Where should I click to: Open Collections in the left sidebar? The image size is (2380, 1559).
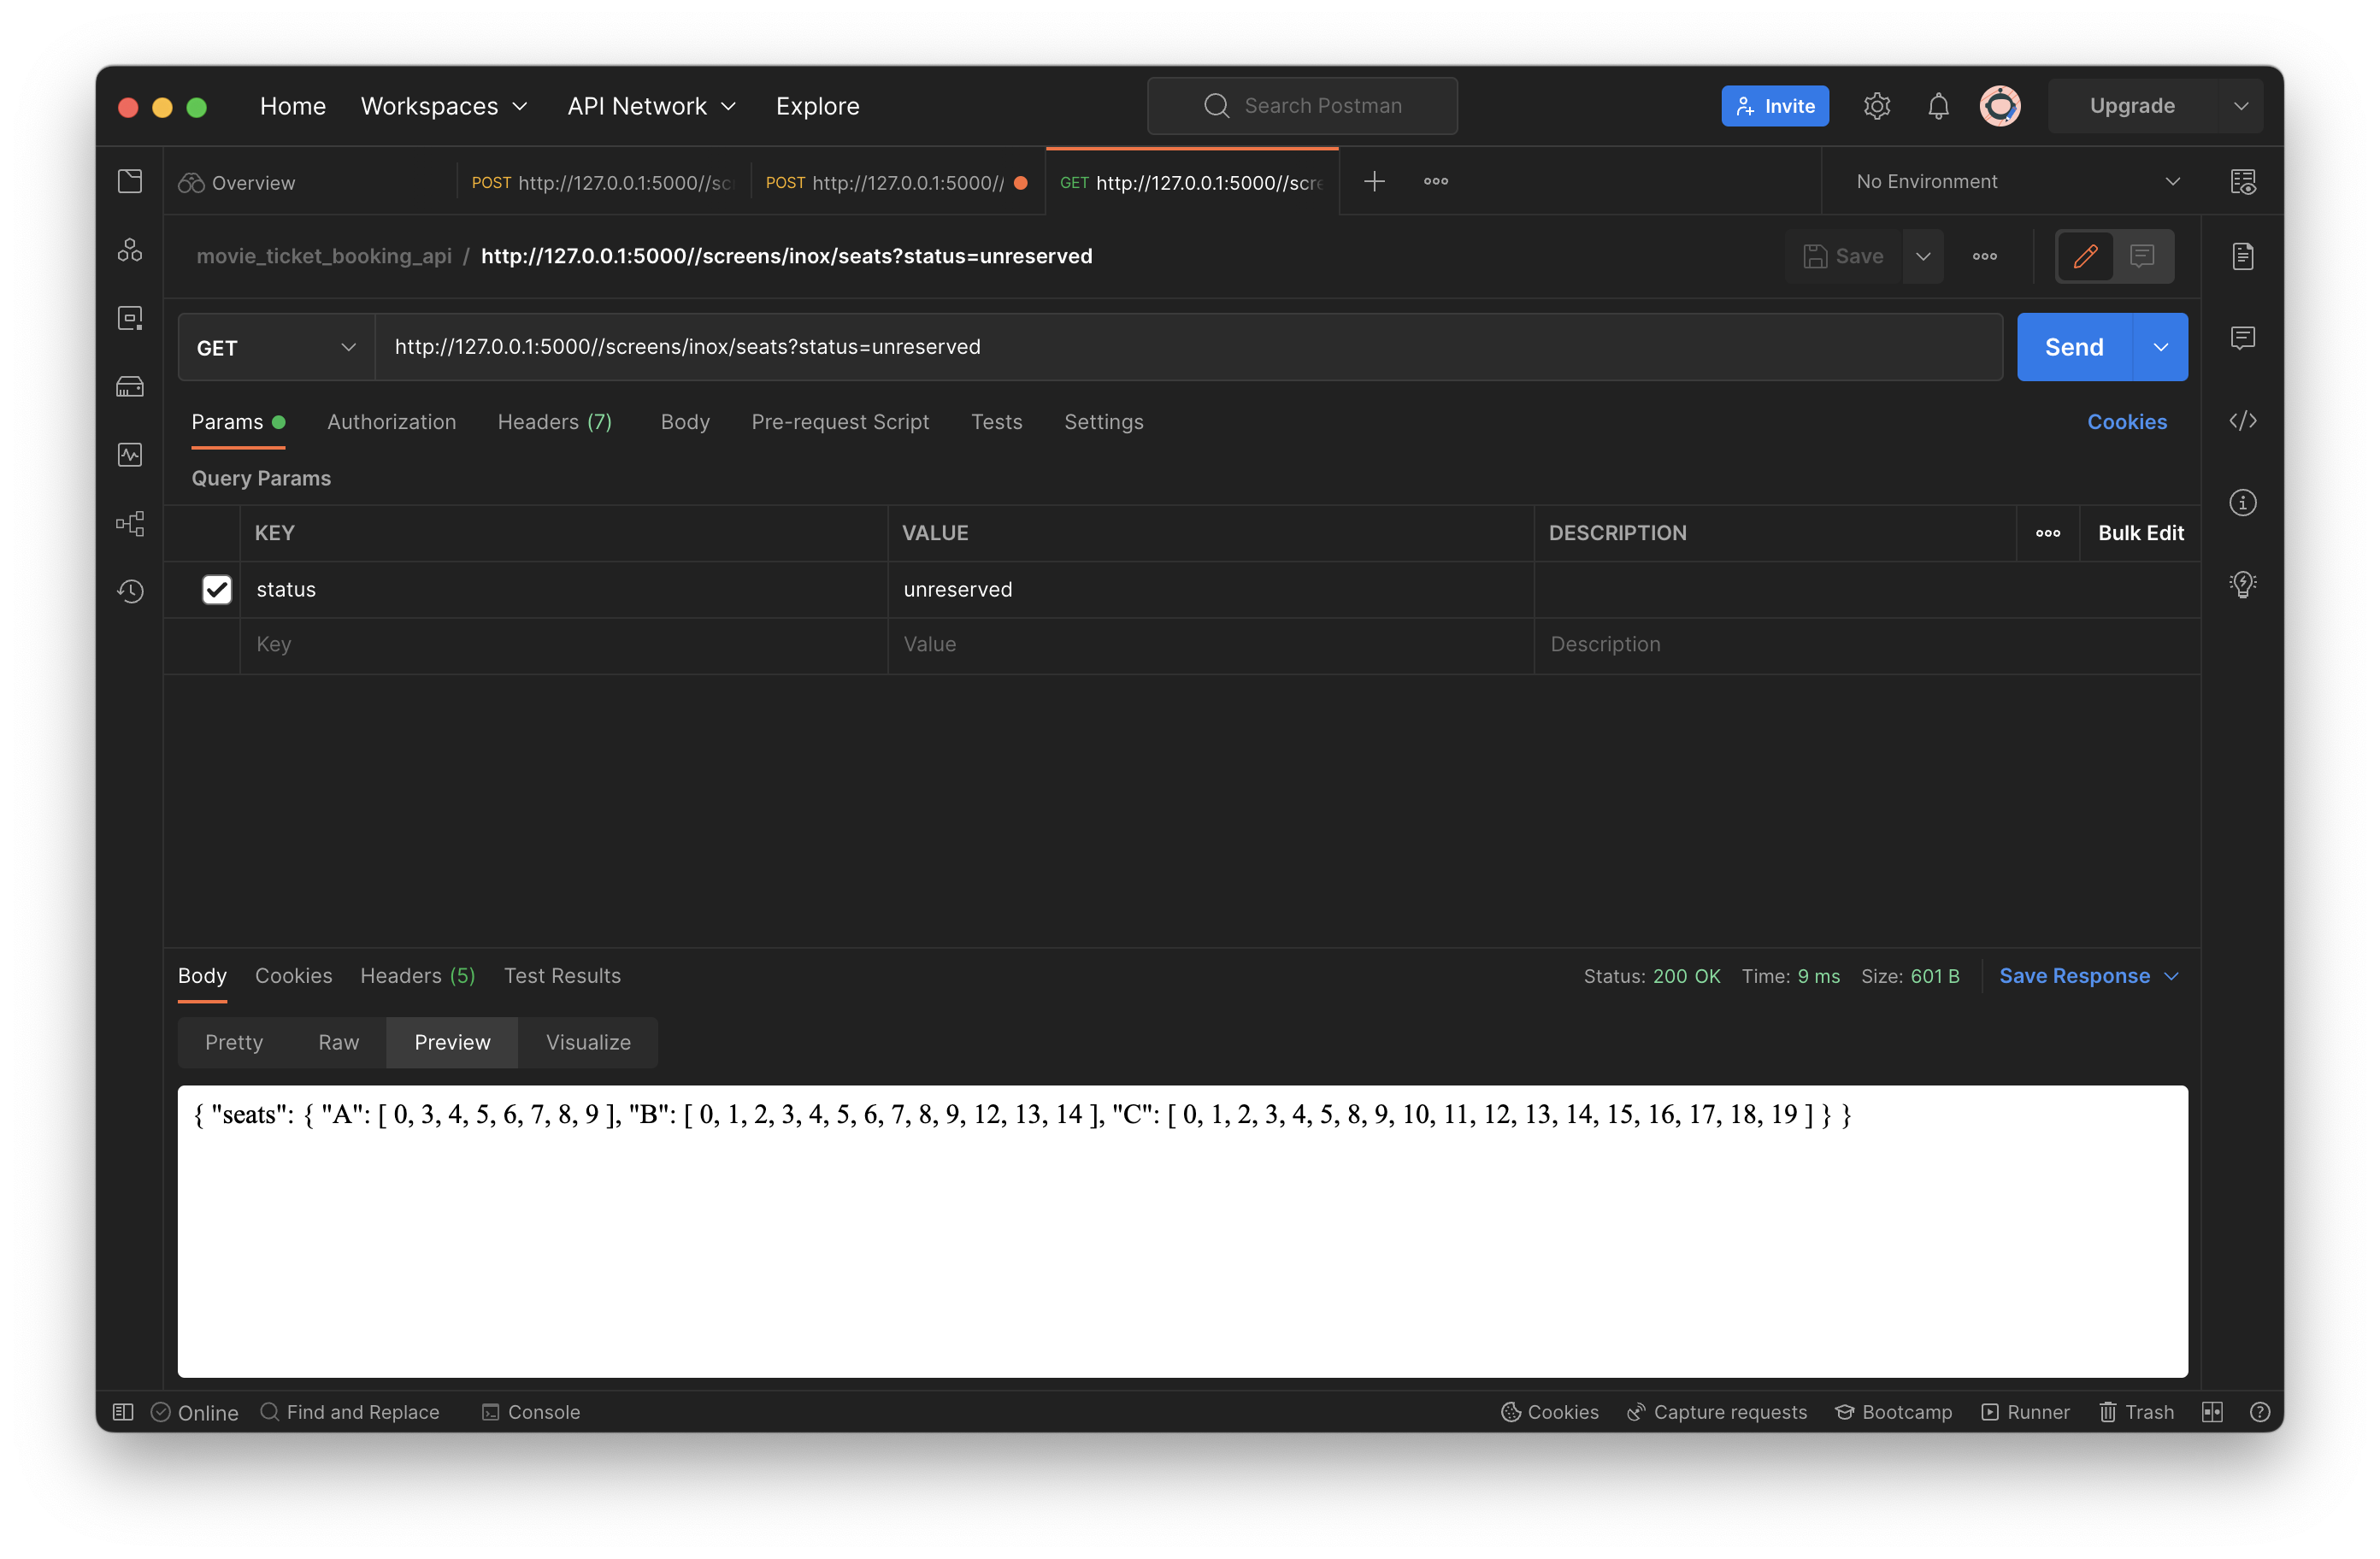130,181
